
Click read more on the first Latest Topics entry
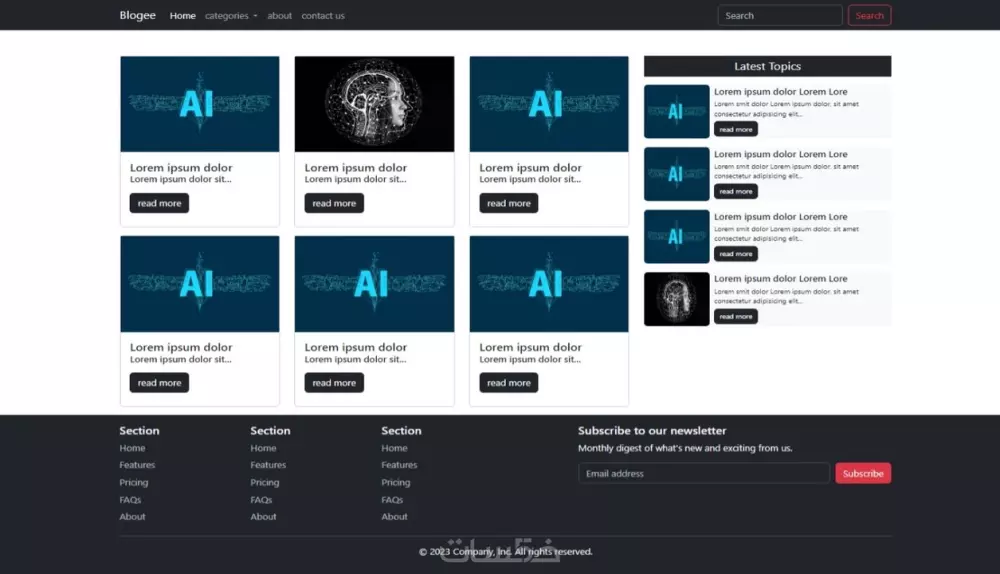(735, 129)
